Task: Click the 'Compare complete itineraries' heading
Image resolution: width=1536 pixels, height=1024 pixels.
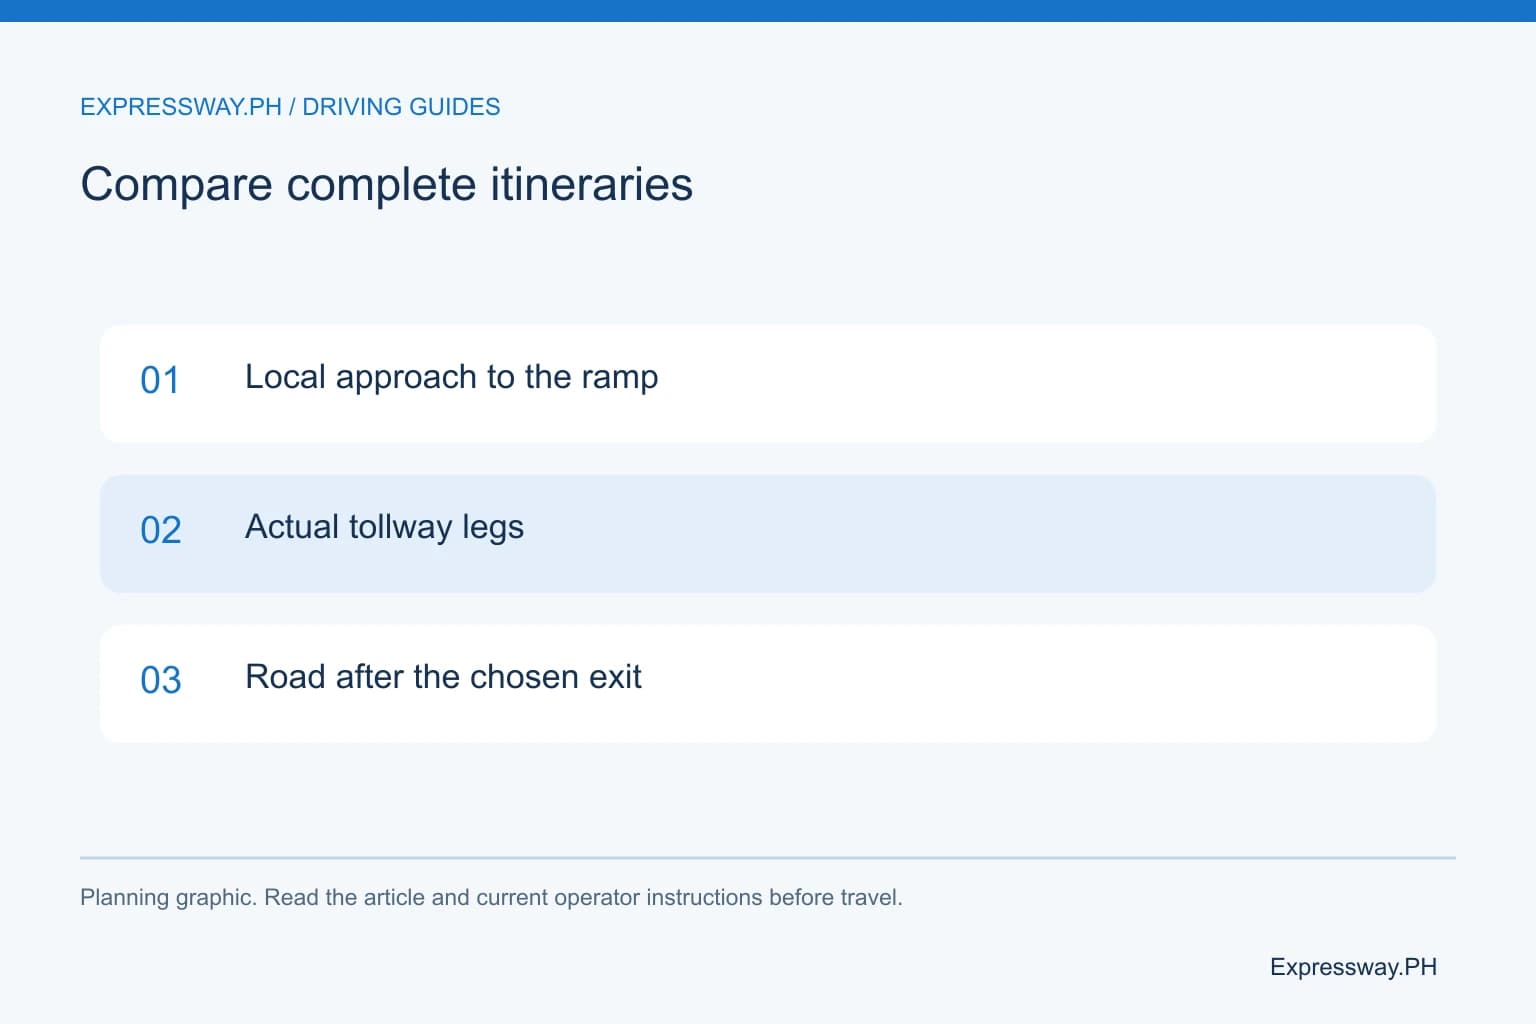Action: pyautogui.click(x=386, y=185)
